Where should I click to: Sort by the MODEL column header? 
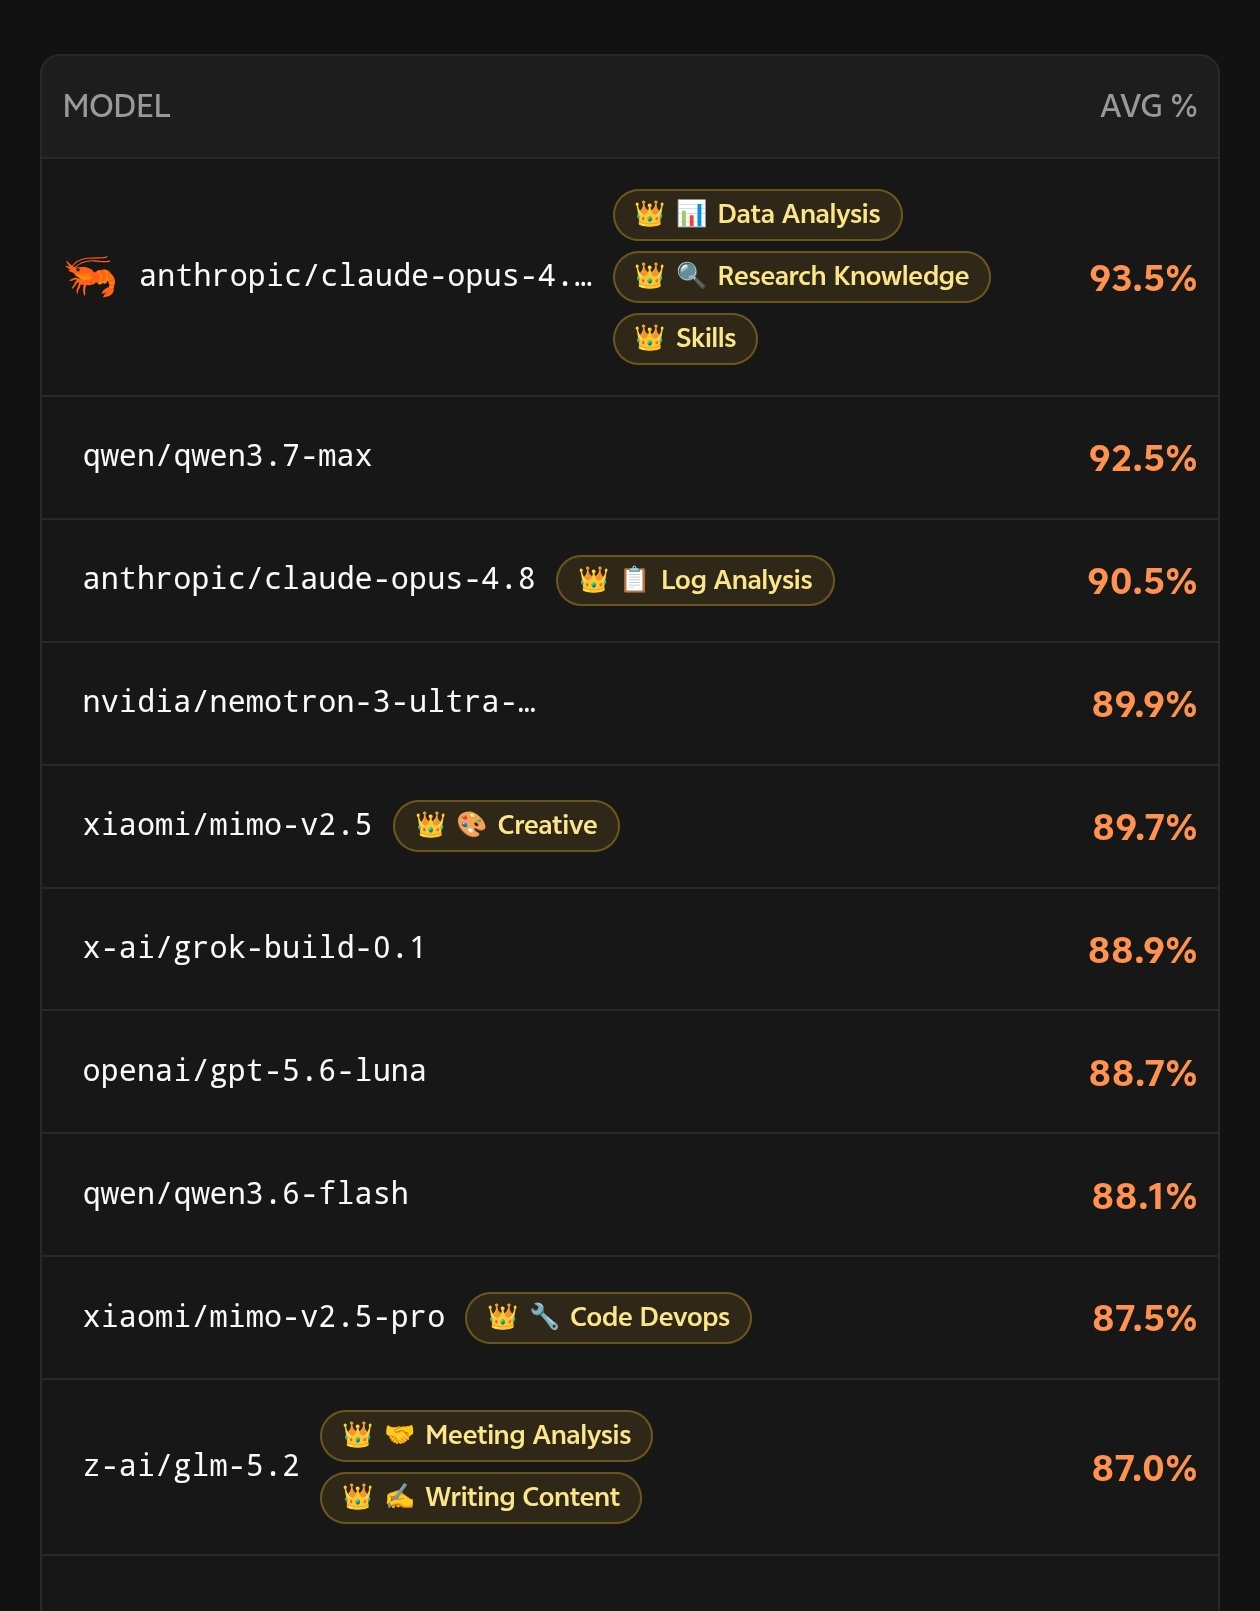pos(117,106)
